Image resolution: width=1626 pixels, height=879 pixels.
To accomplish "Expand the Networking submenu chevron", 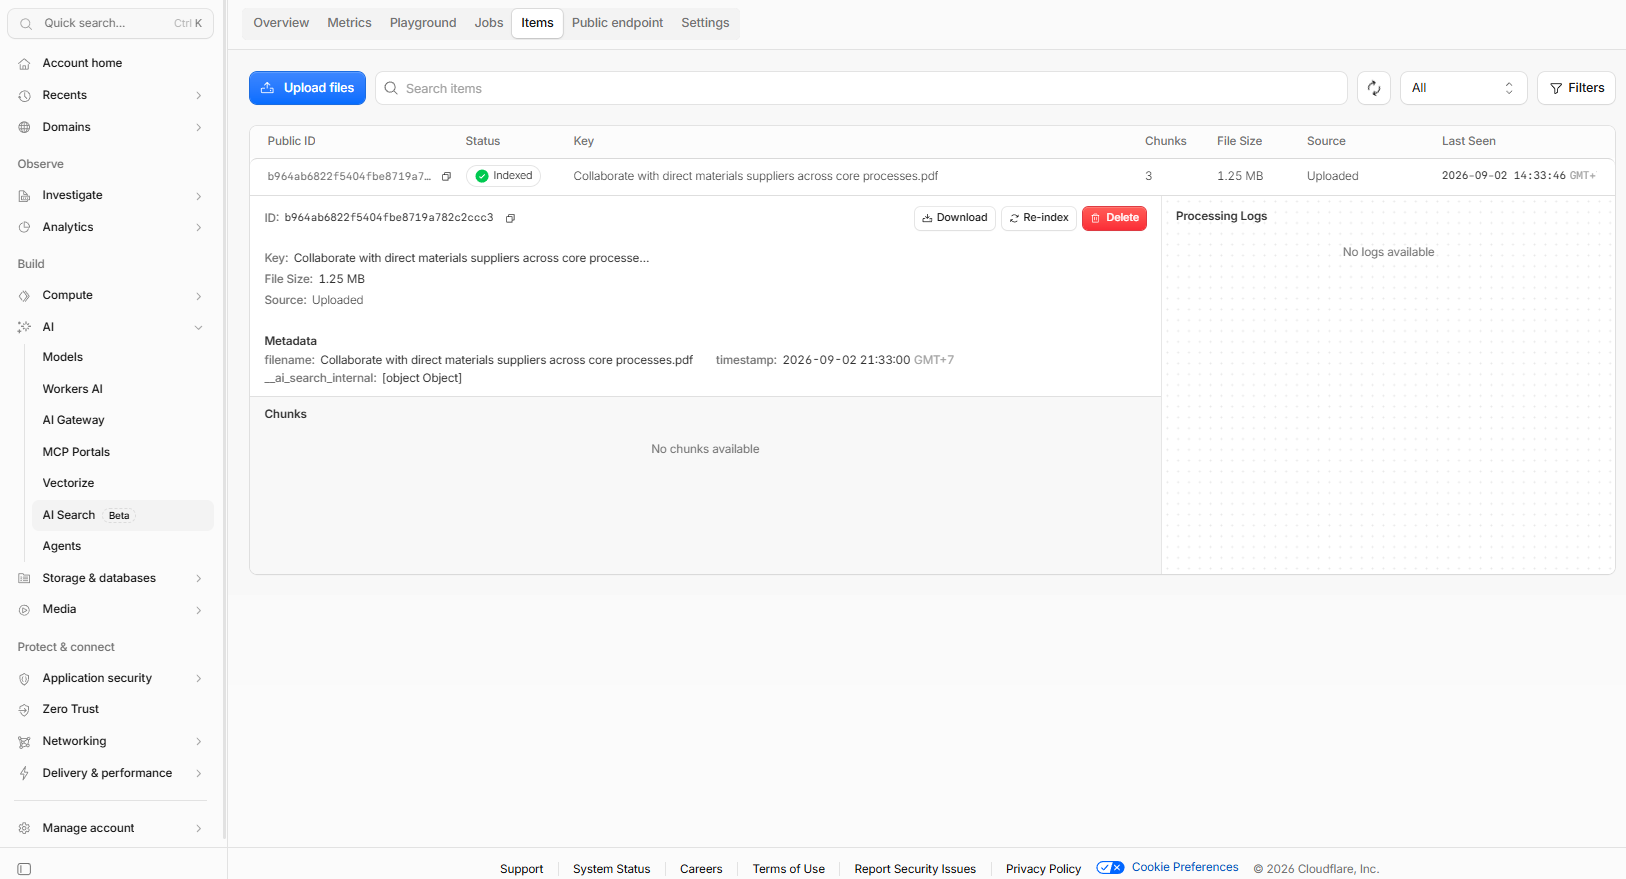I will (199, 742).
